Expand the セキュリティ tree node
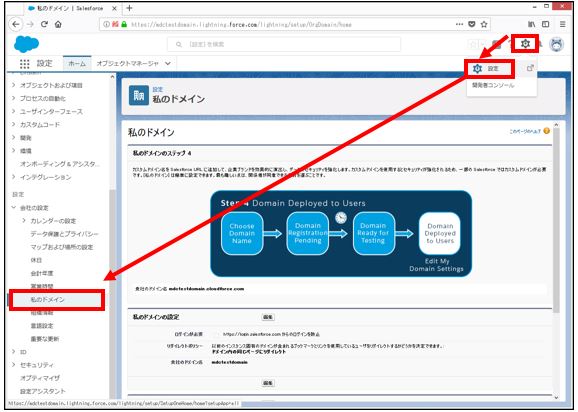The width and height of the screenshot is (578, 412). coord(14,365)
